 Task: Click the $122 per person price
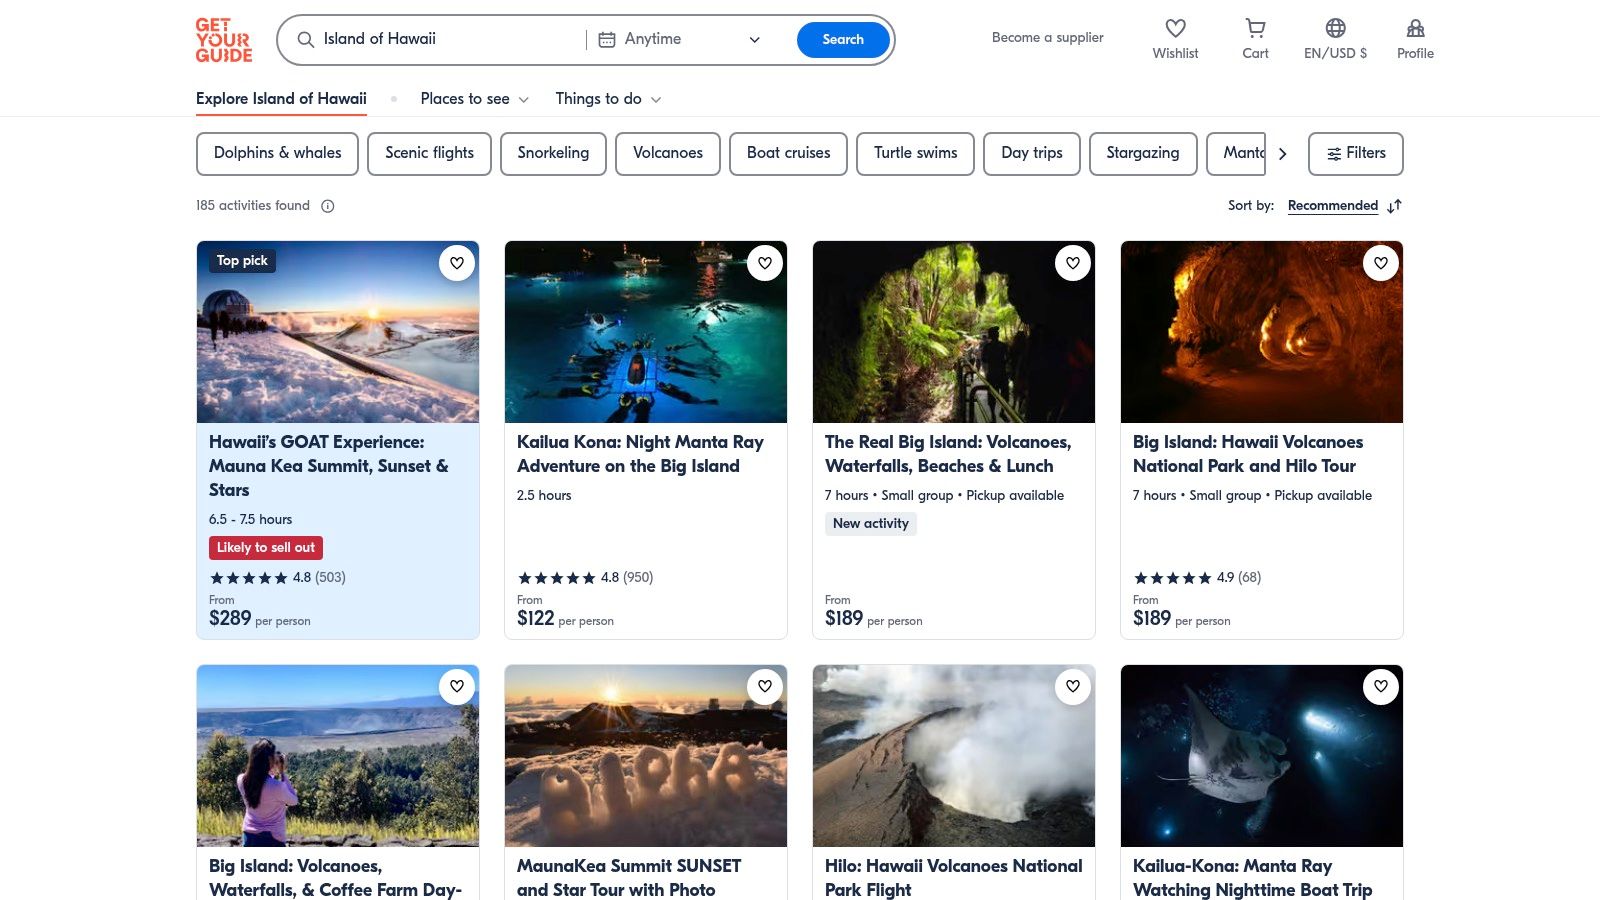(x=566, y=619)
